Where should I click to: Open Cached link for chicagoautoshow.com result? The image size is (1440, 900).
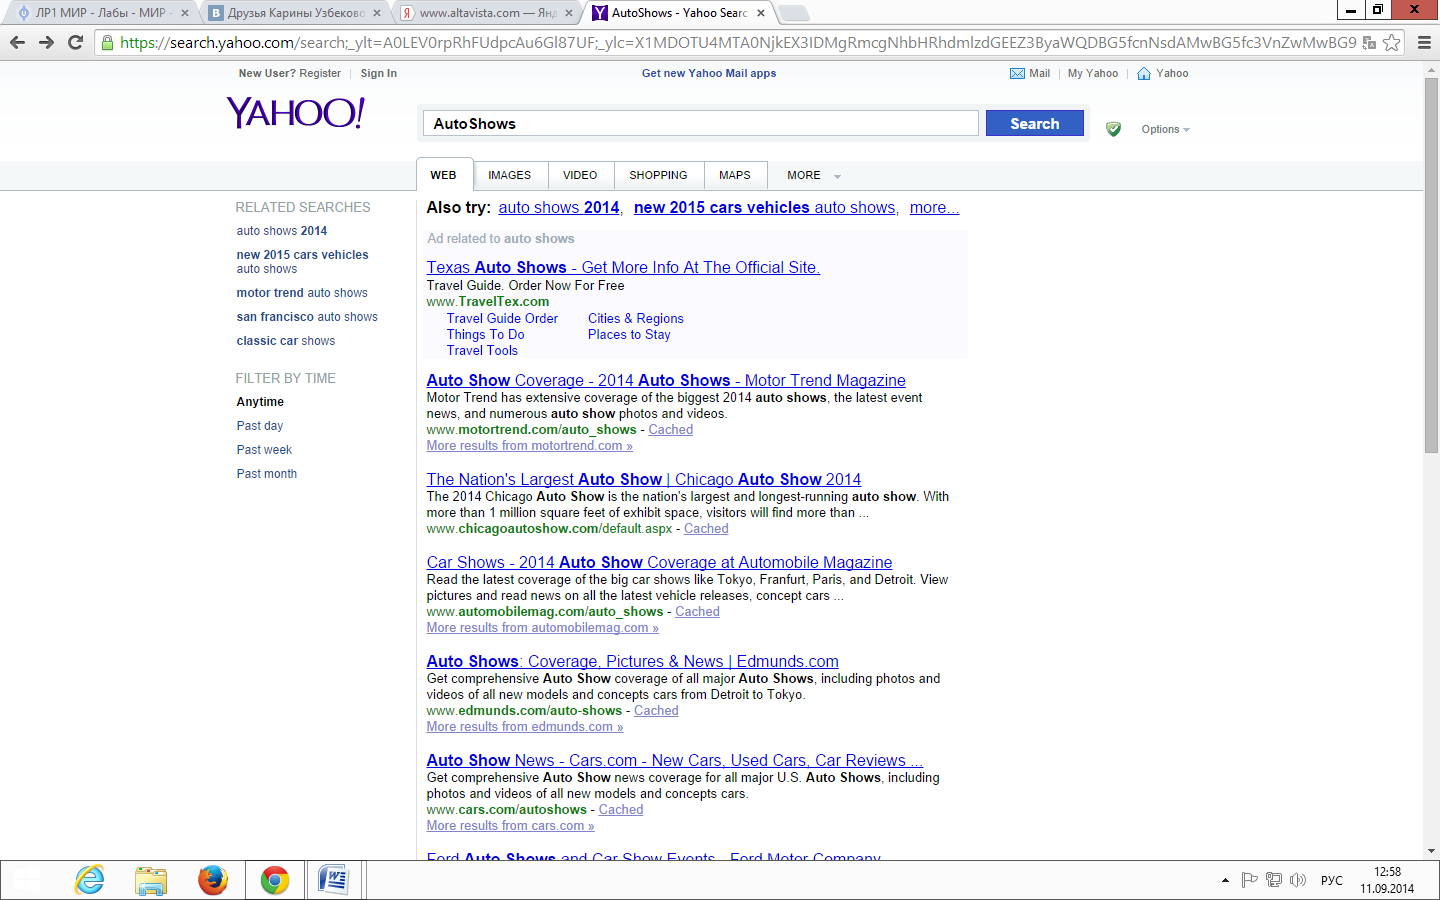pos(706,528)
